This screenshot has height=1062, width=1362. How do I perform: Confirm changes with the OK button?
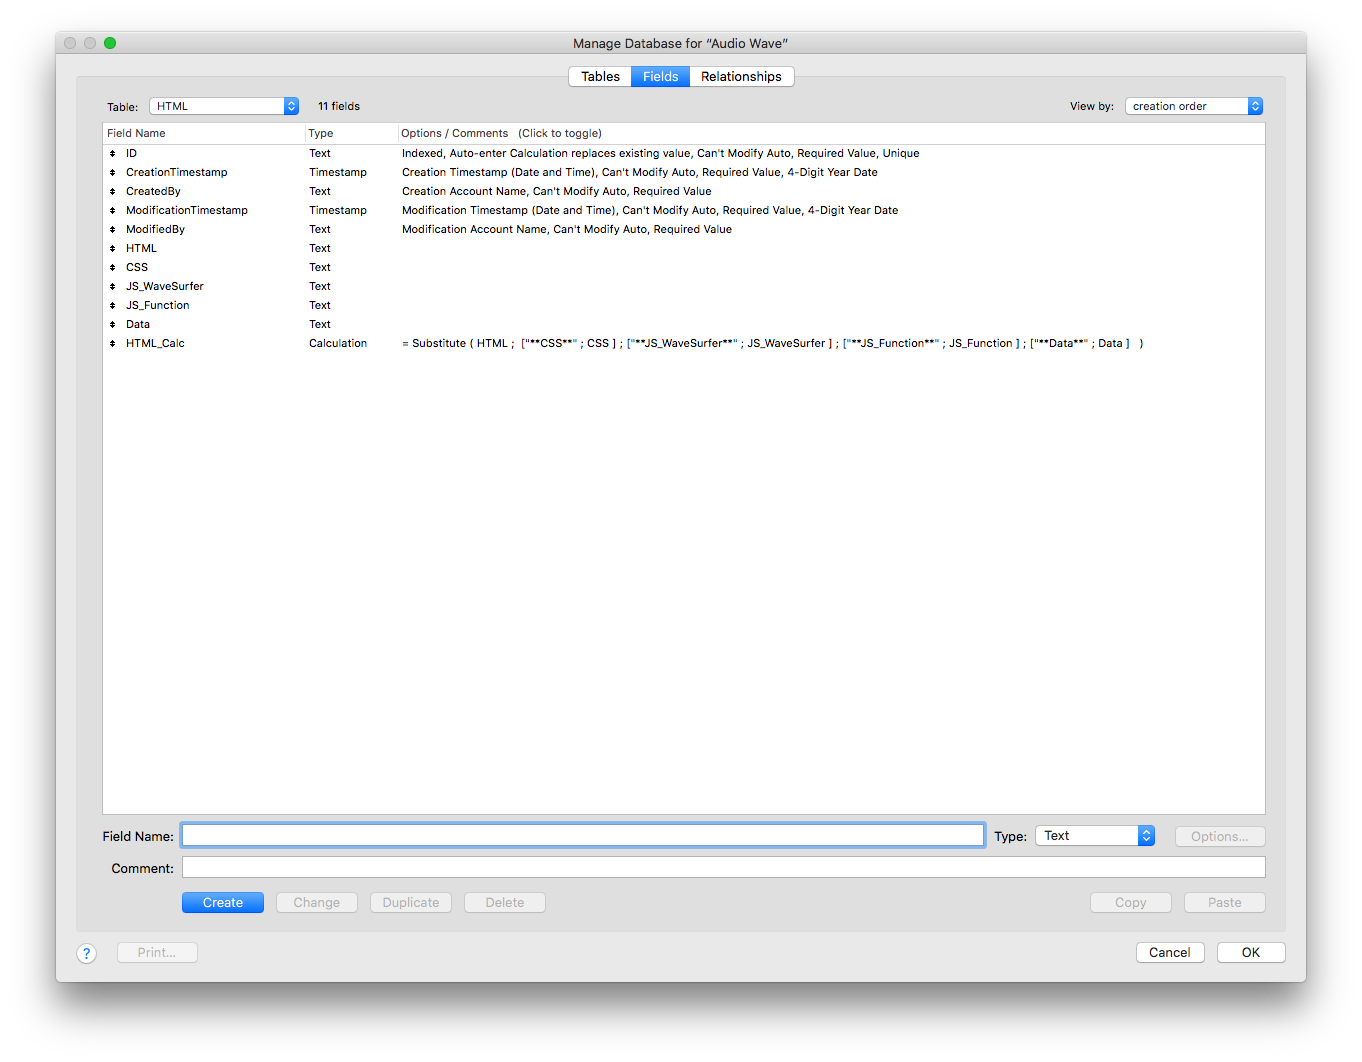(1251, 952)
